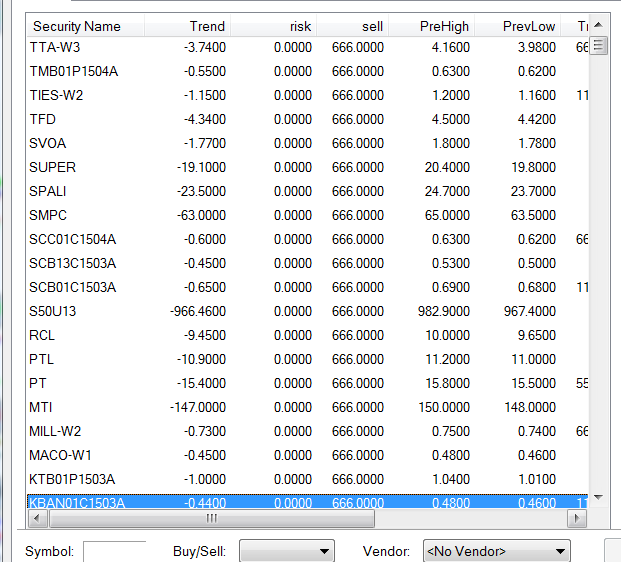
Task: Select the SCB01C1503A row
Action: point(307,287)
